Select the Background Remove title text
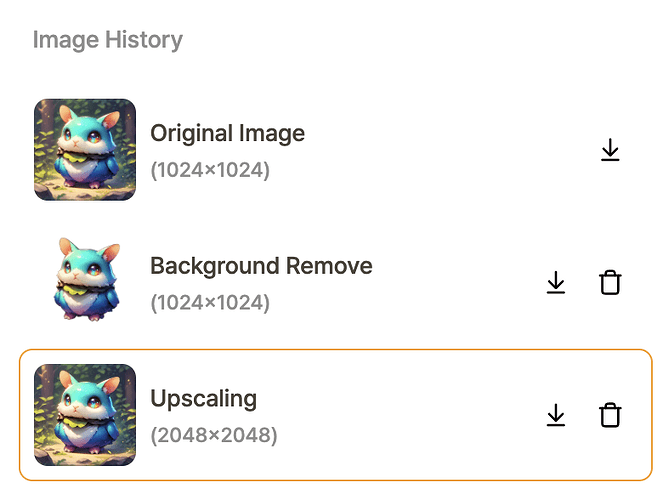 click(x=261, y=266)
